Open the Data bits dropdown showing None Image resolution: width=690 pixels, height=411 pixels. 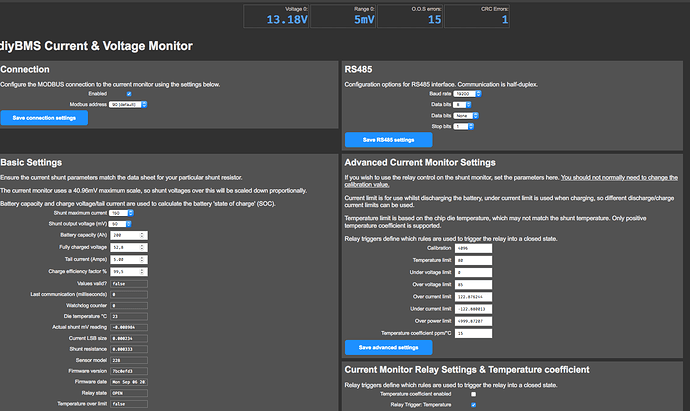coord(466,116)
